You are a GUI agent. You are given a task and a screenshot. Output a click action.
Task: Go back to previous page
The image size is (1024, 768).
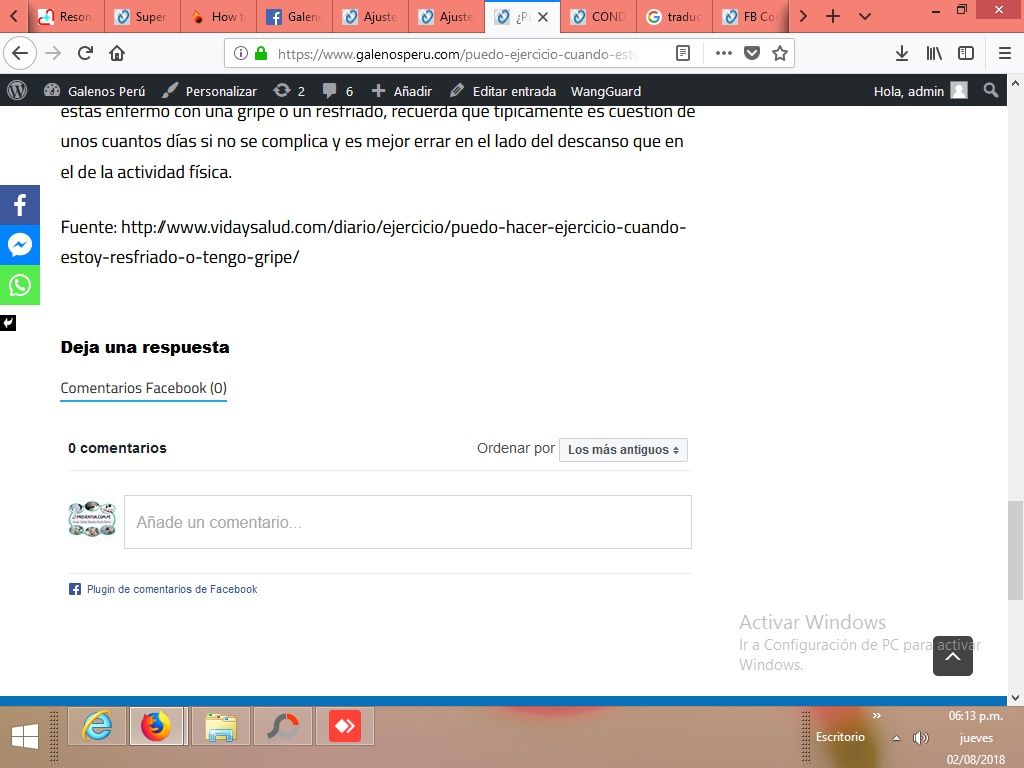coord(20,53)
